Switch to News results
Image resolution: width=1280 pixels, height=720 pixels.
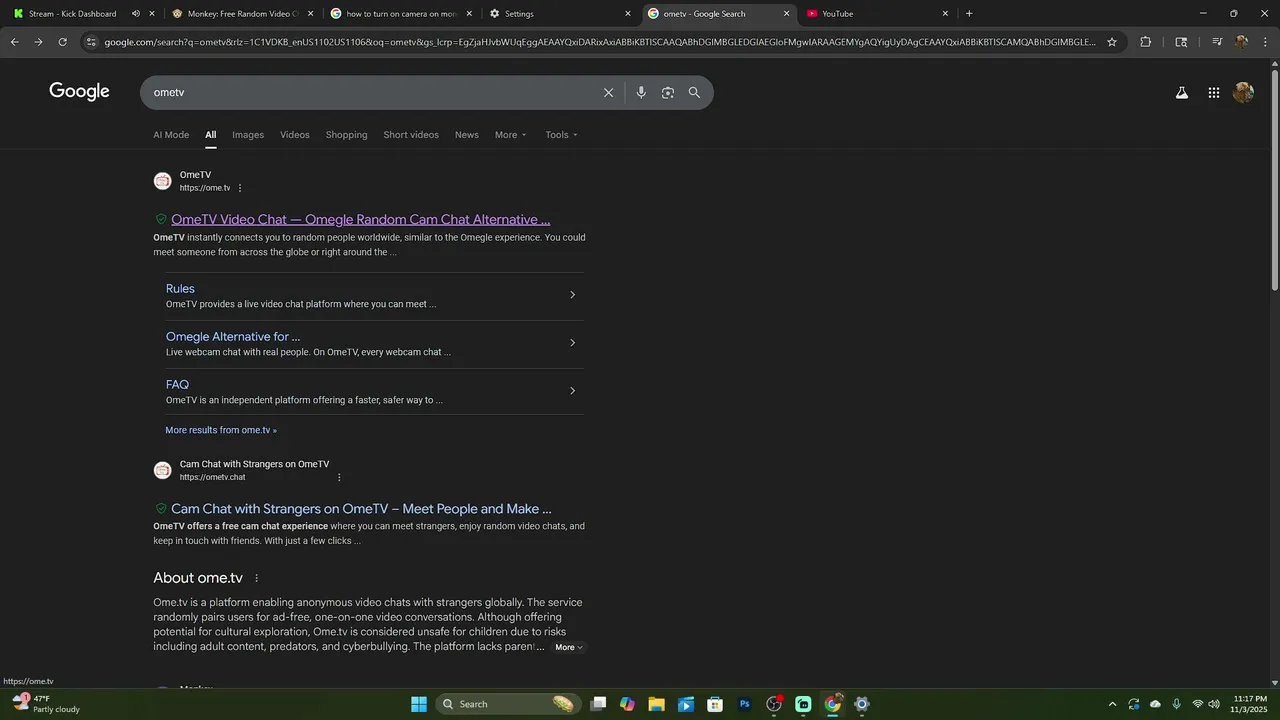467,135
